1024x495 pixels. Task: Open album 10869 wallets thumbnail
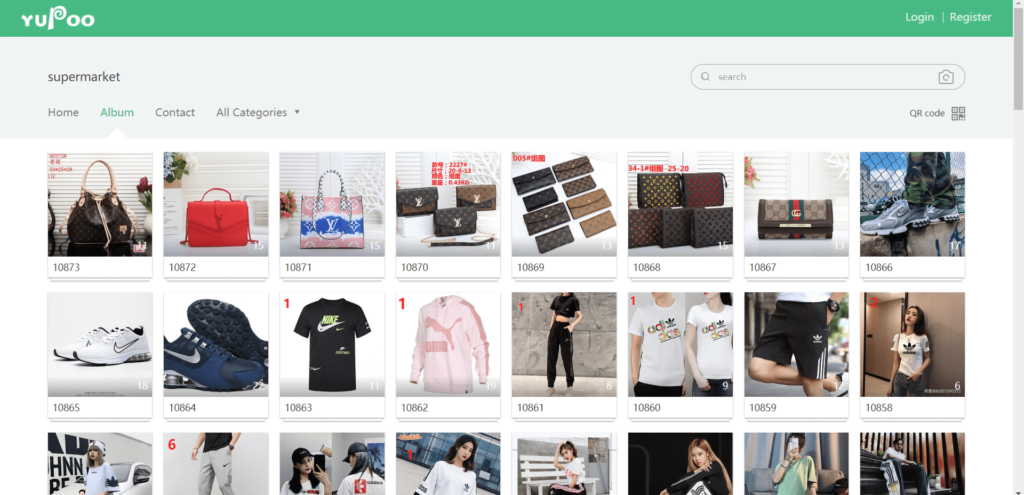[x=564, y=204]
